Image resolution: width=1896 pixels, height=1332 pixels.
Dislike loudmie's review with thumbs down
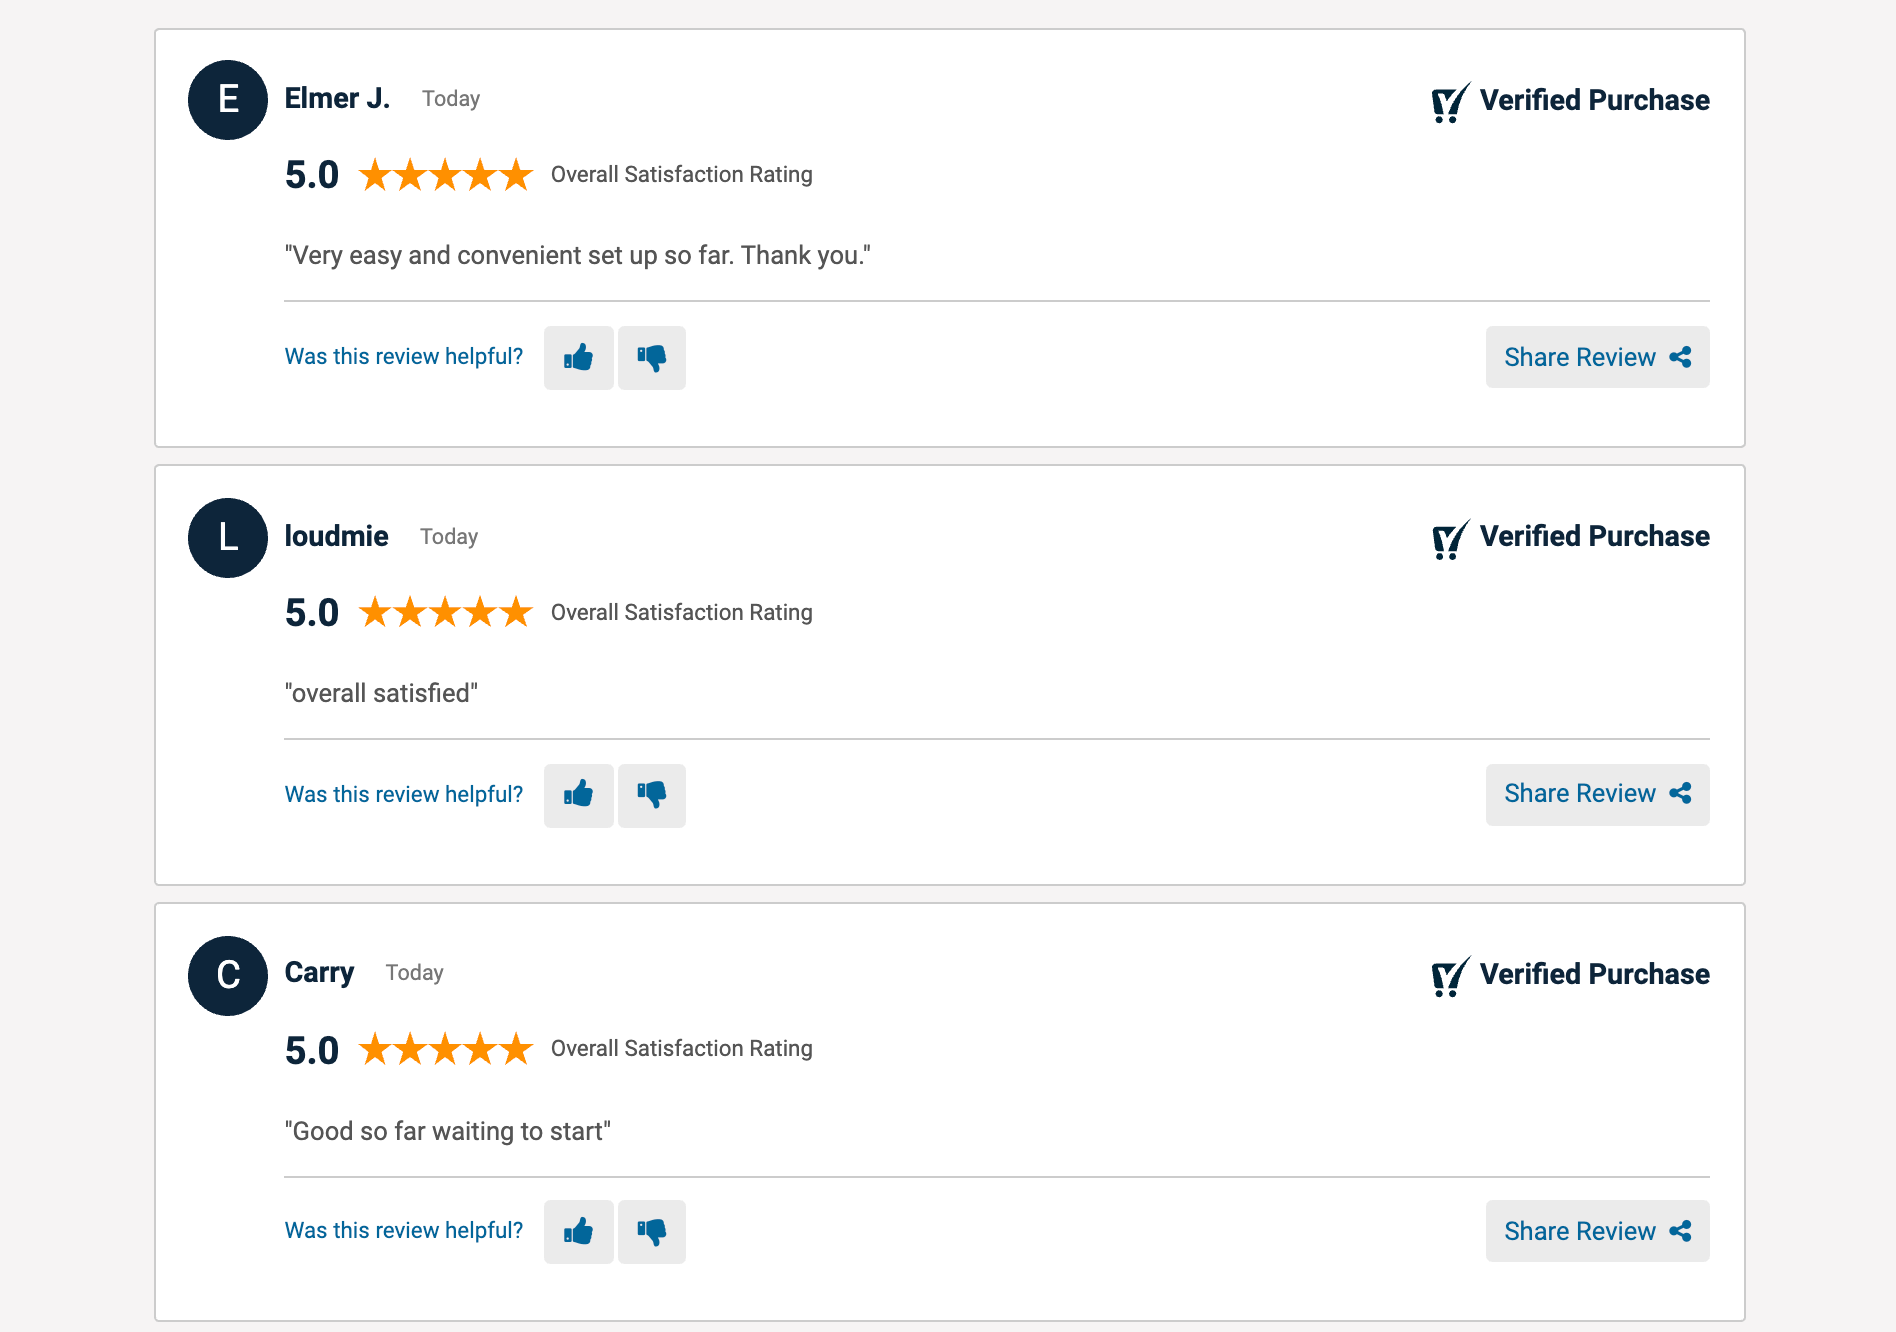pos(652,795)
